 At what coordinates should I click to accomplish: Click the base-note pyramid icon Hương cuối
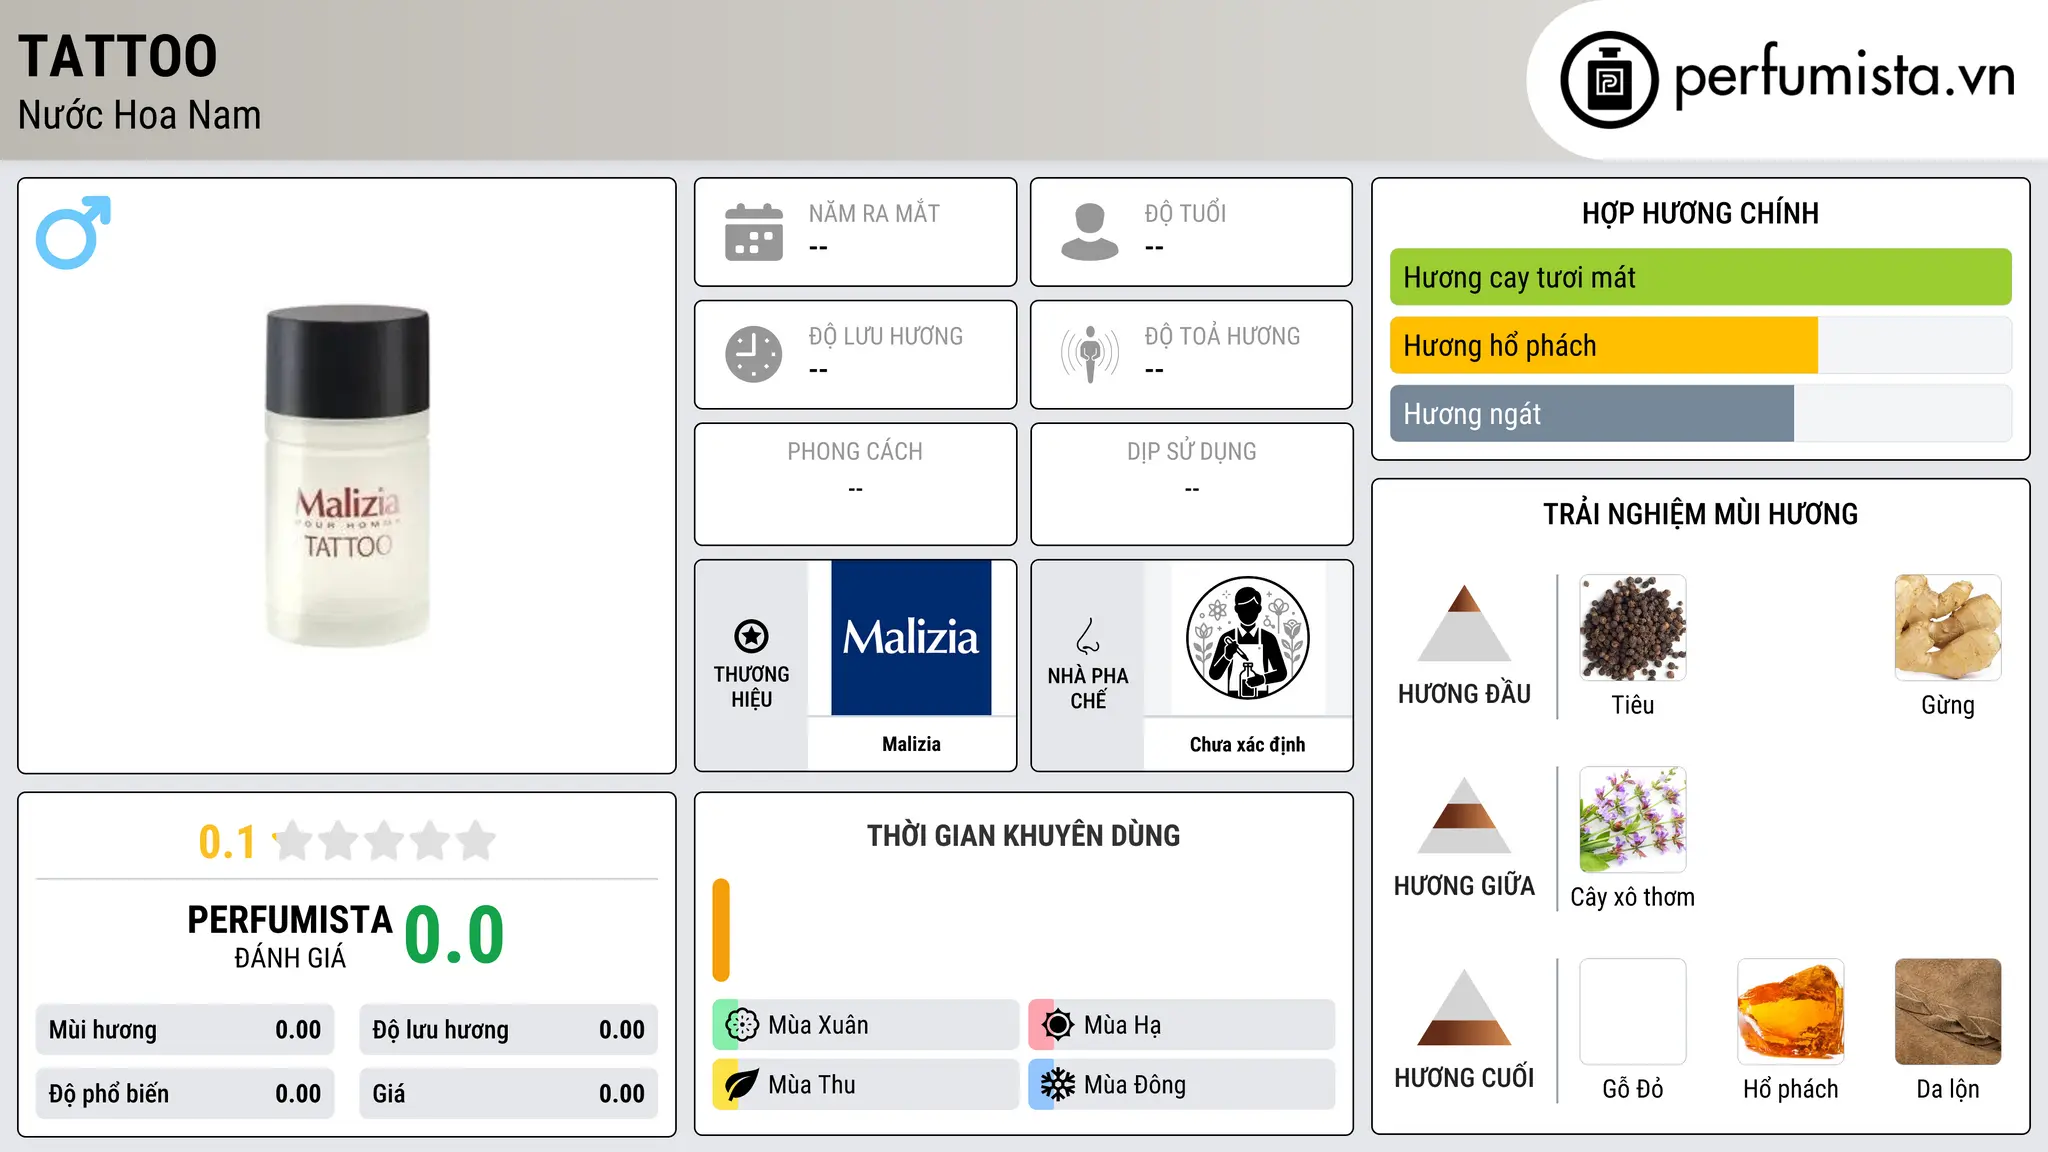pyautogui.click(x=1464, y=1007)
